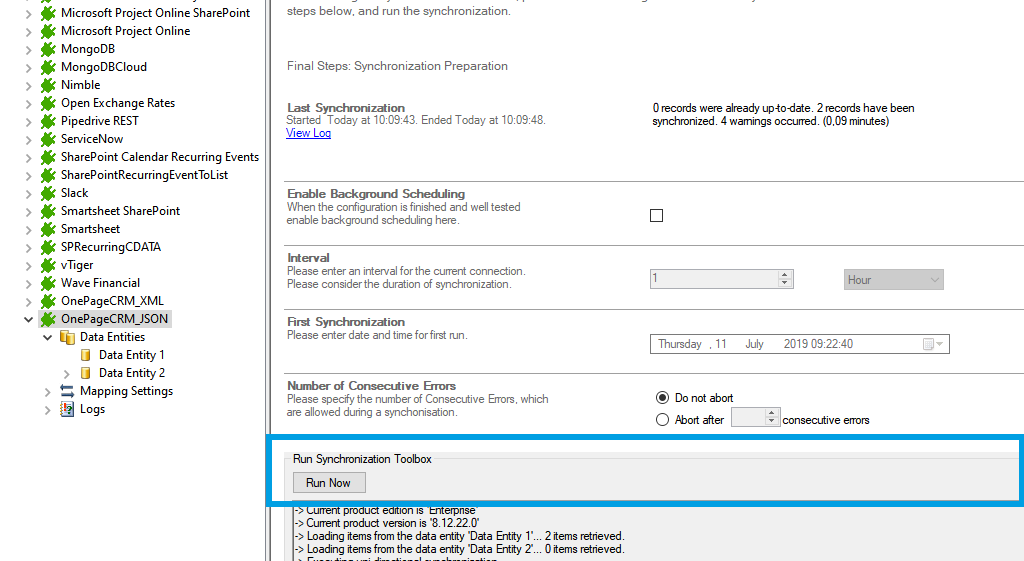Select OnePageCRM_XML in the connection tree
This screenshot has height=561, width=1024.
pos(112,301)
